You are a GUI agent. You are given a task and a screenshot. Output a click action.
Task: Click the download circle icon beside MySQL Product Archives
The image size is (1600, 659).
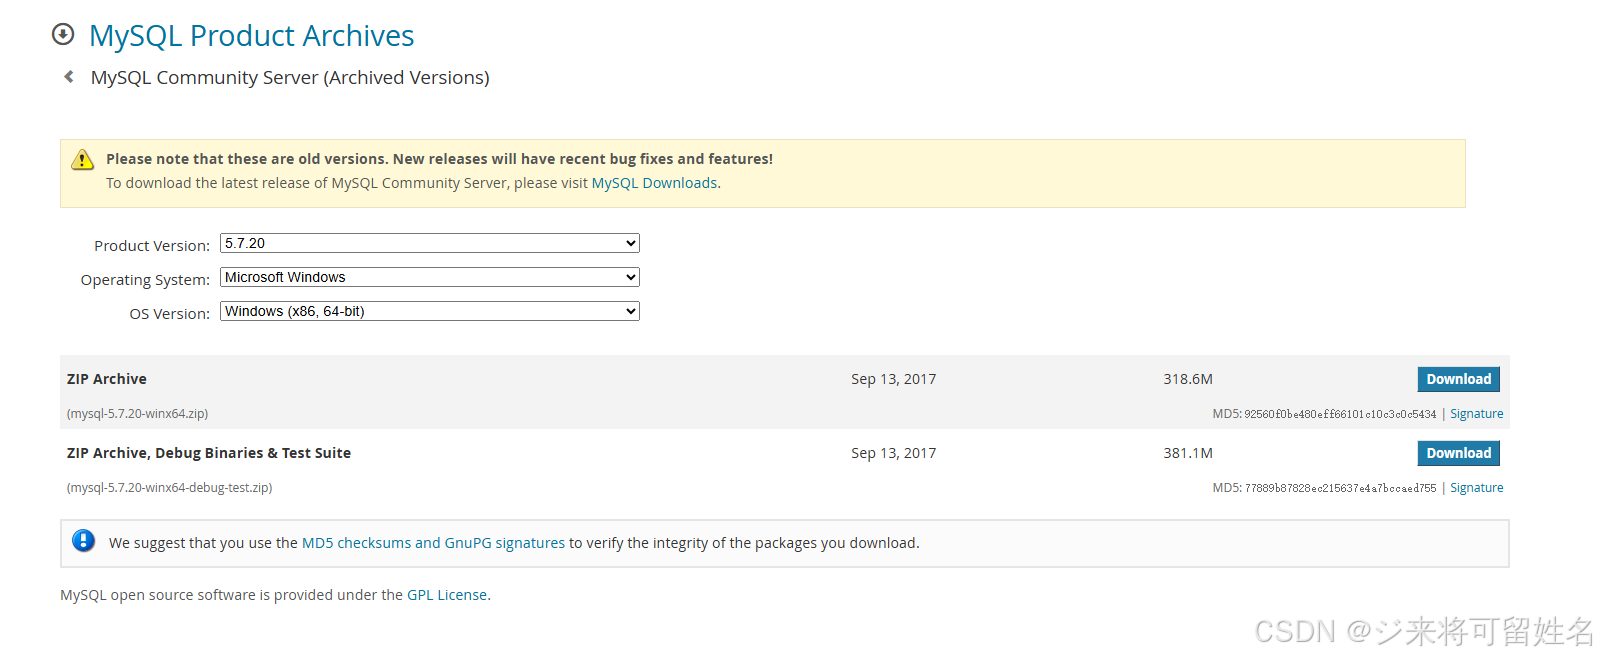63,35
